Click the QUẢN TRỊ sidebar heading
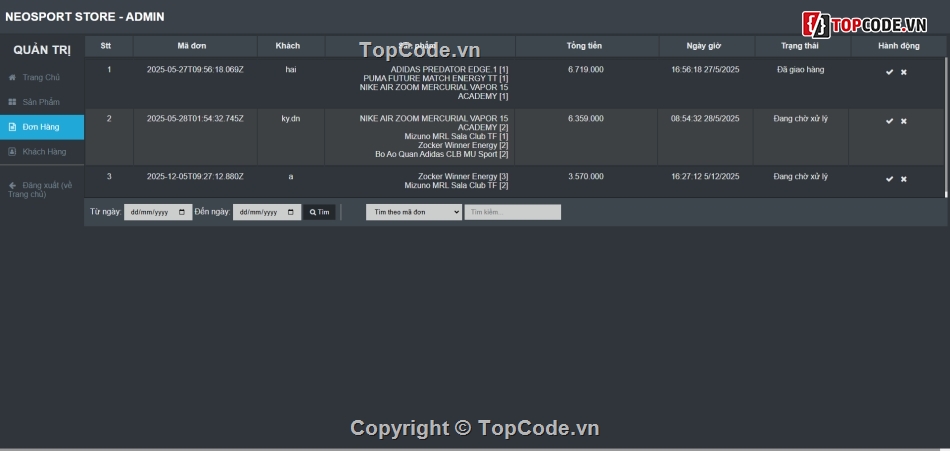This screenshot has height=451, width=950. point(42,50)
